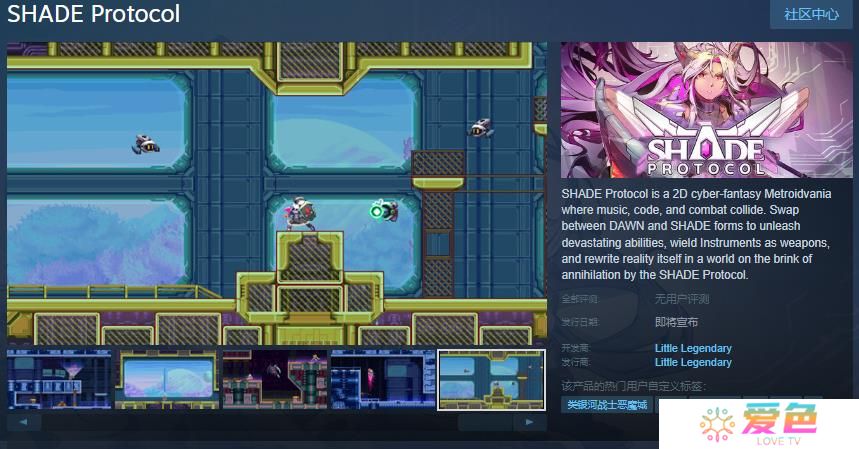The height and width of the screenshot is (449, 859).
Task: Click the 发行商 label
Action: point(576,362)
